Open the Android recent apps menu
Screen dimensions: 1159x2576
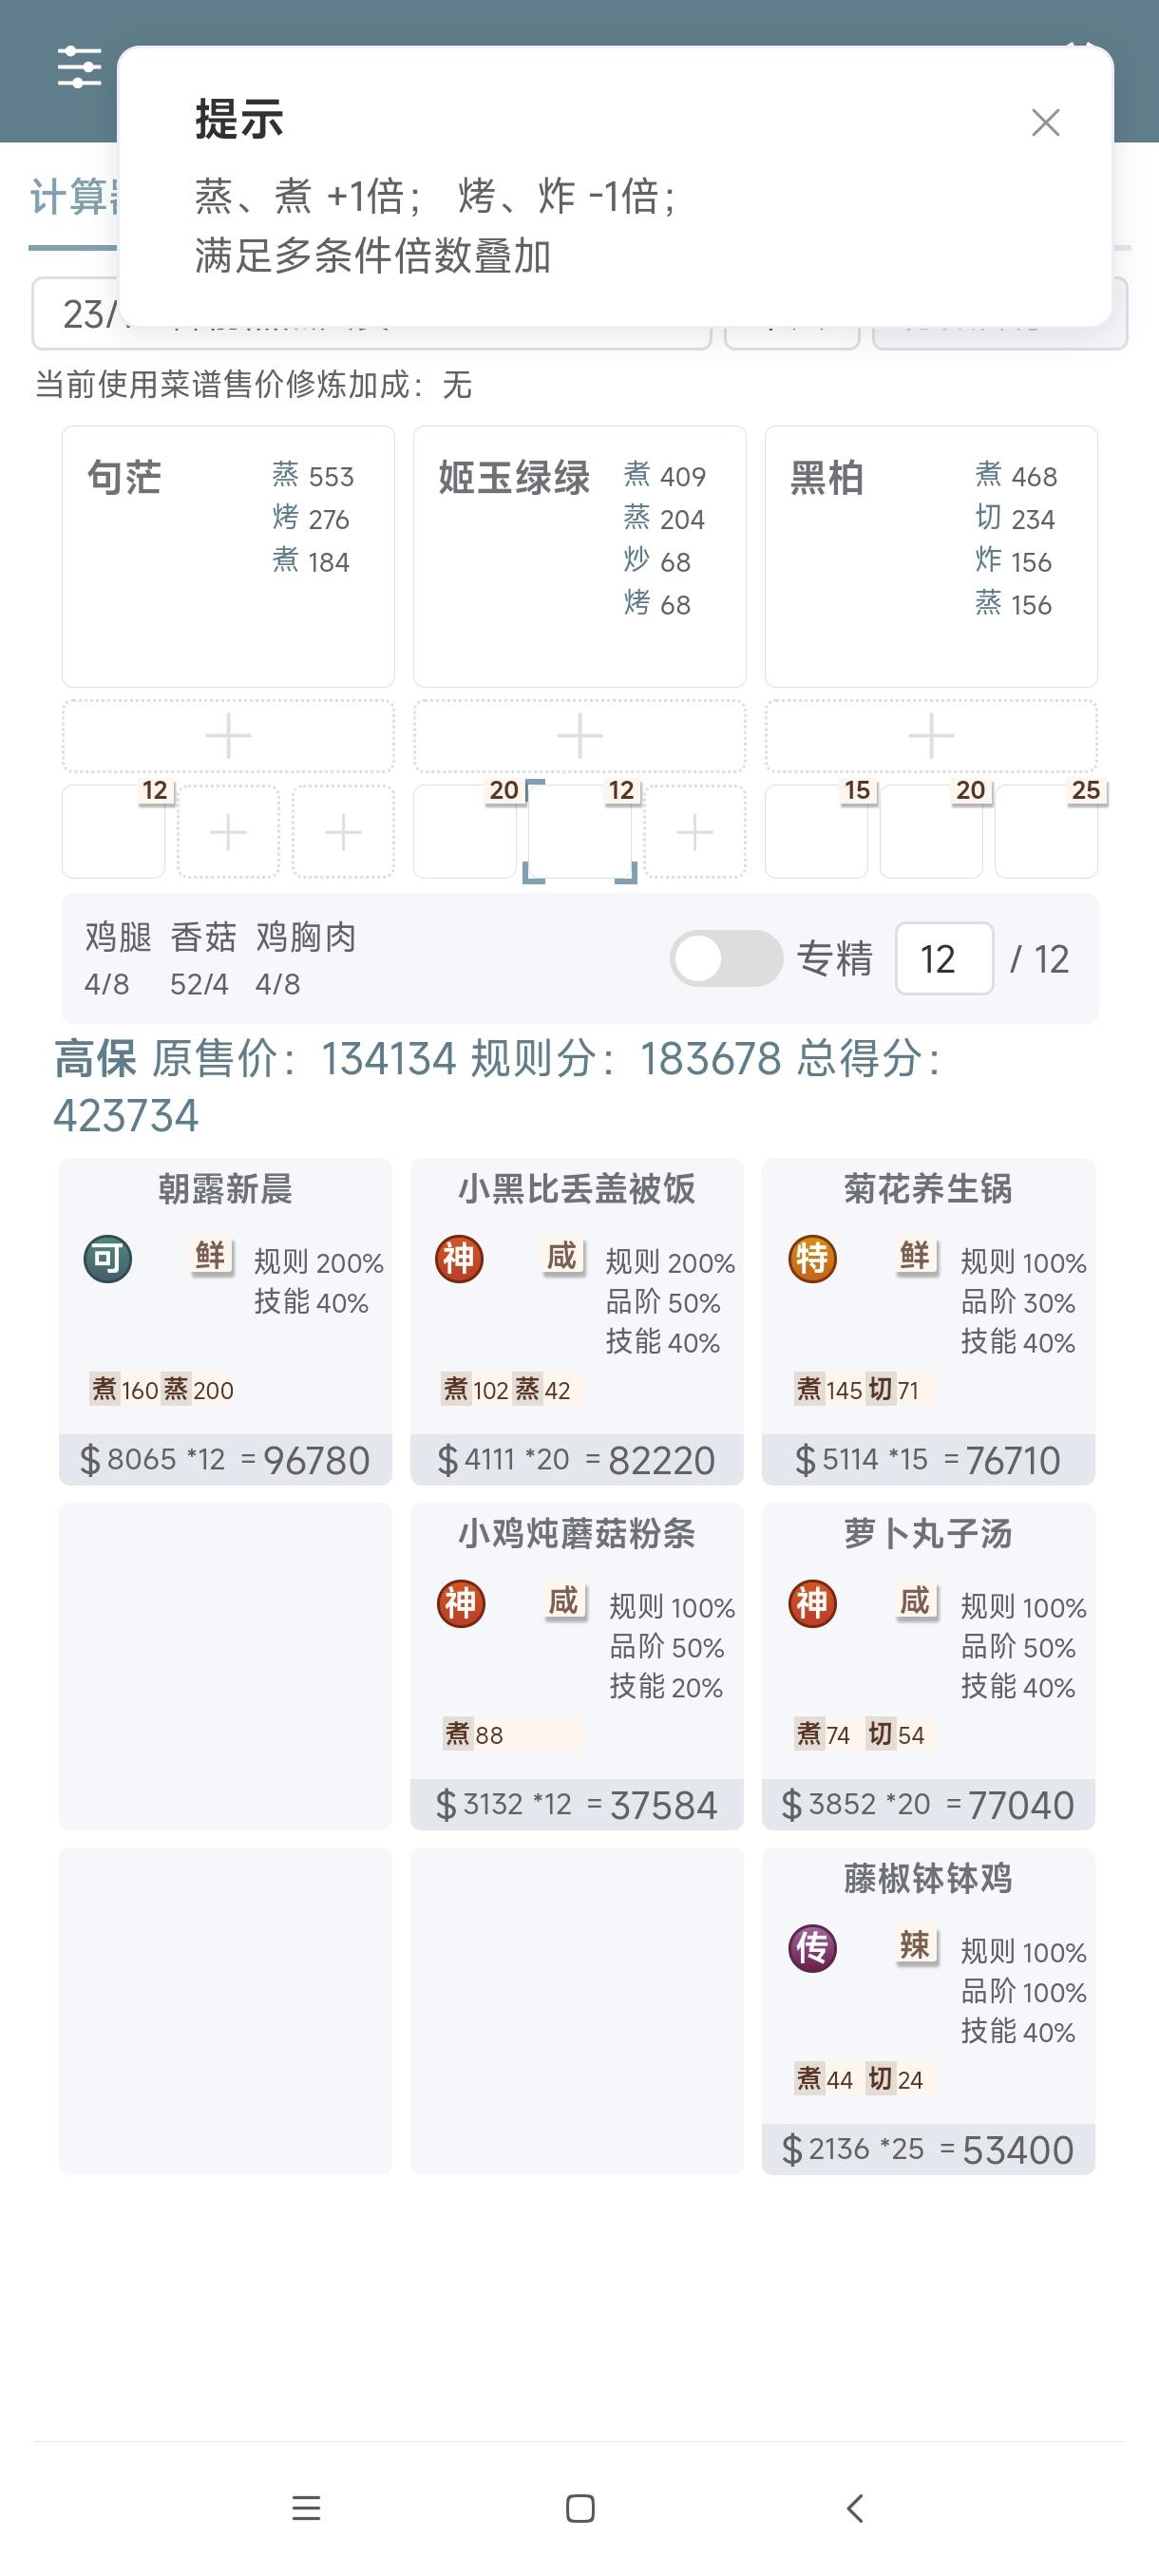(x=306, y=2508)
